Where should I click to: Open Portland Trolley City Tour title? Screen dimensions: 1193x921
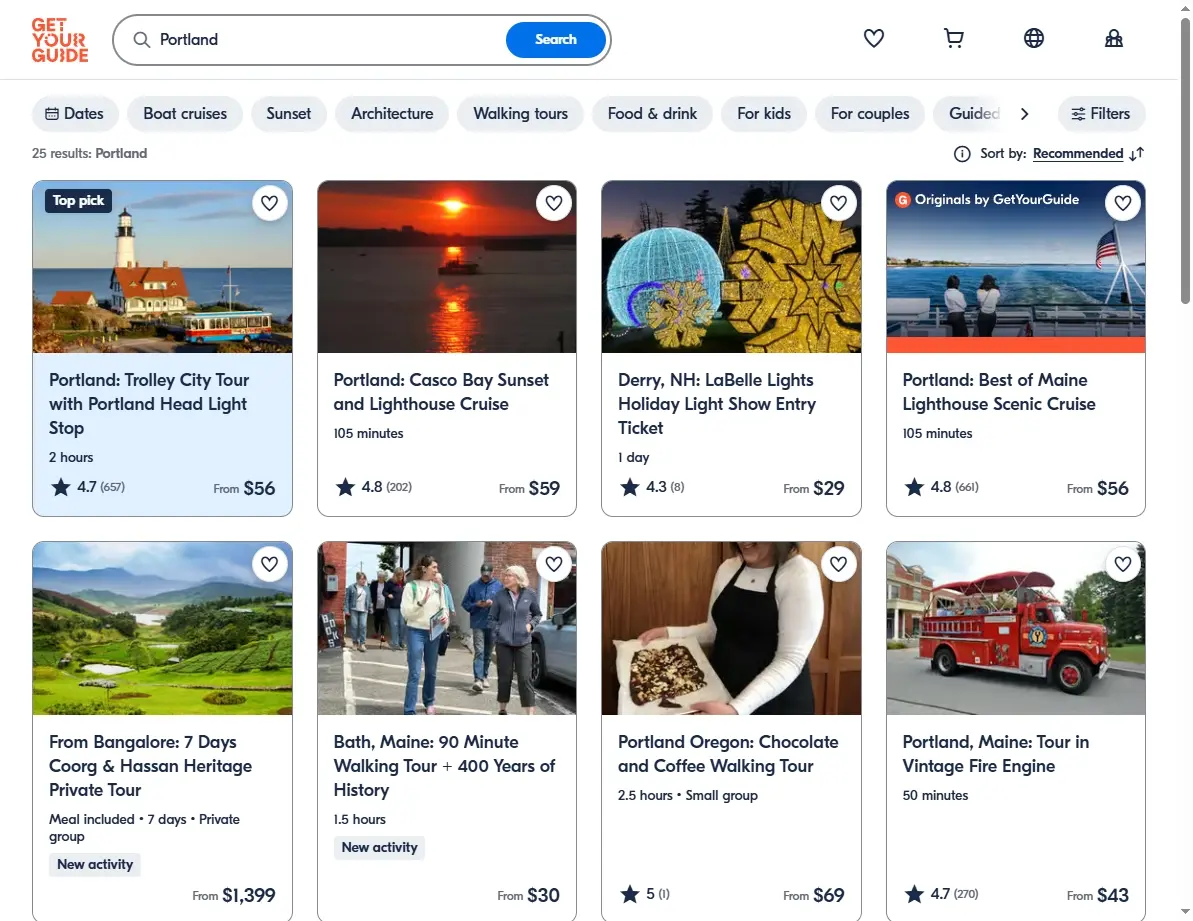coord(149,404)
